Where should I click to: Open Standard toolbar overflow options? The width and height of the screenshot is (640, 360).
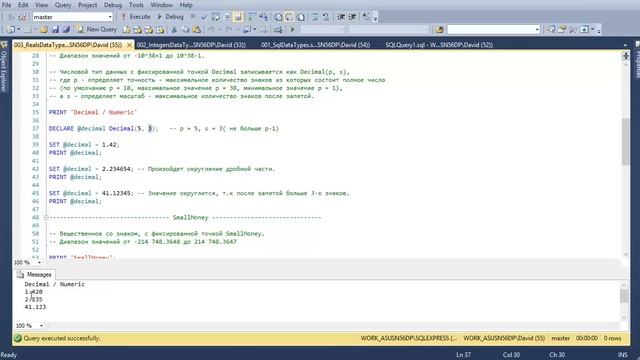[x=599, y=30]
